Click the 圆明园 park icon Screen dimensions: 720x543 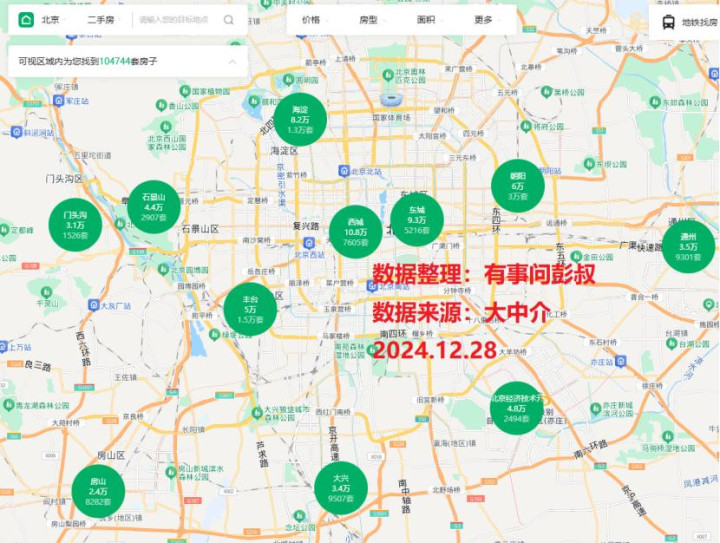[288, 79]
